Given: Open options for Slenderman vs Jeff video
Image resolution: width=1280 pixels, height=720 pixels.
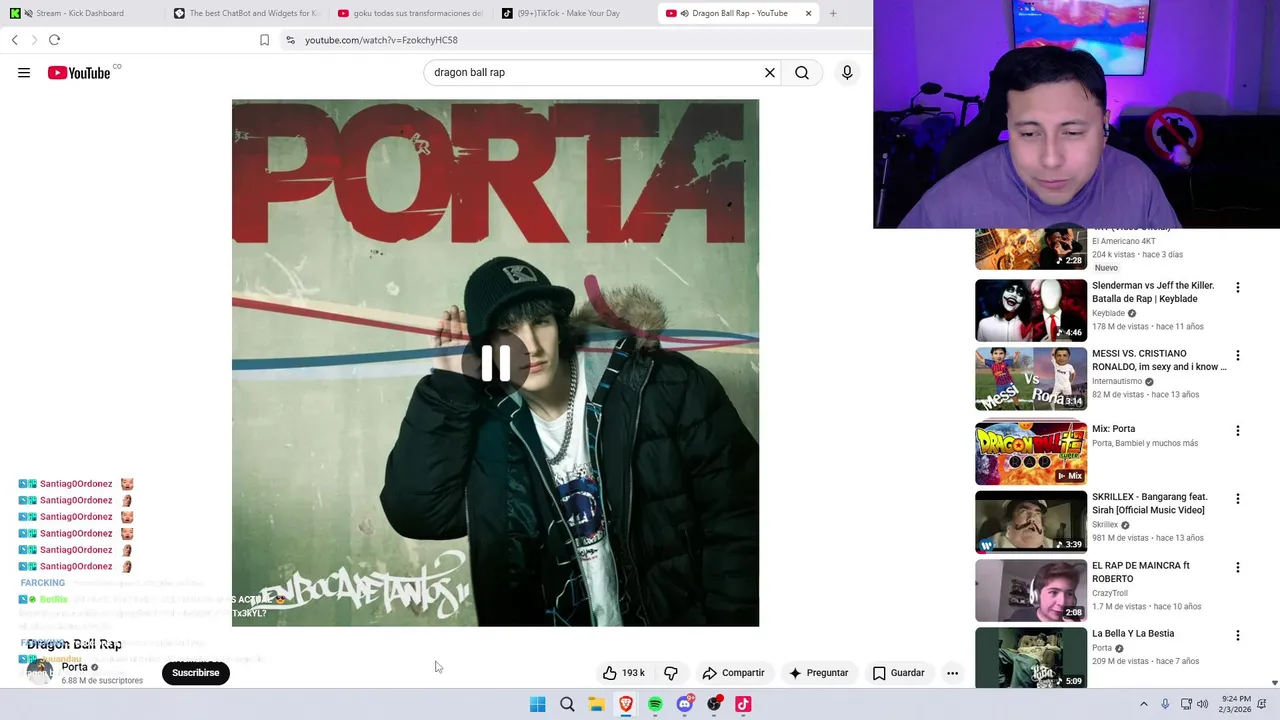Looking at the screenshot, I should [1238, 287].
